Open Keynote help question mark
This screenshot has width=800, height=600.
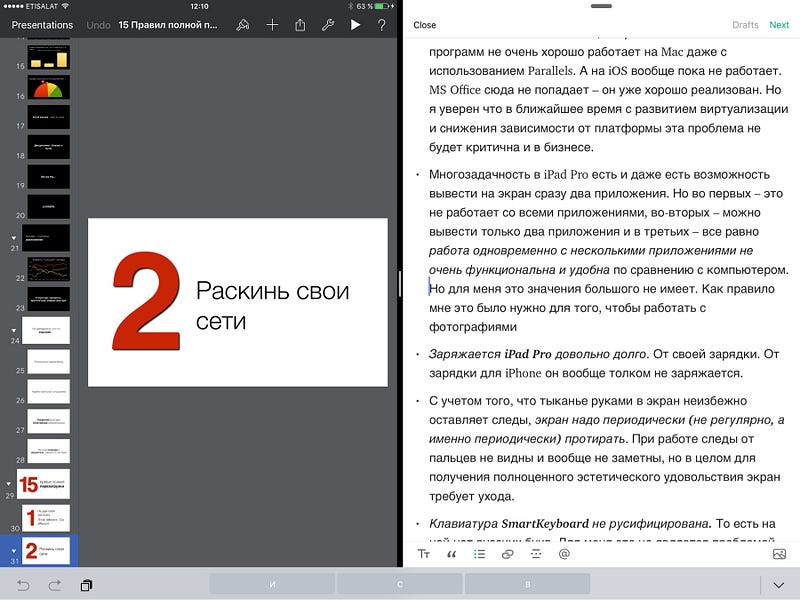[x=382, y=24]
